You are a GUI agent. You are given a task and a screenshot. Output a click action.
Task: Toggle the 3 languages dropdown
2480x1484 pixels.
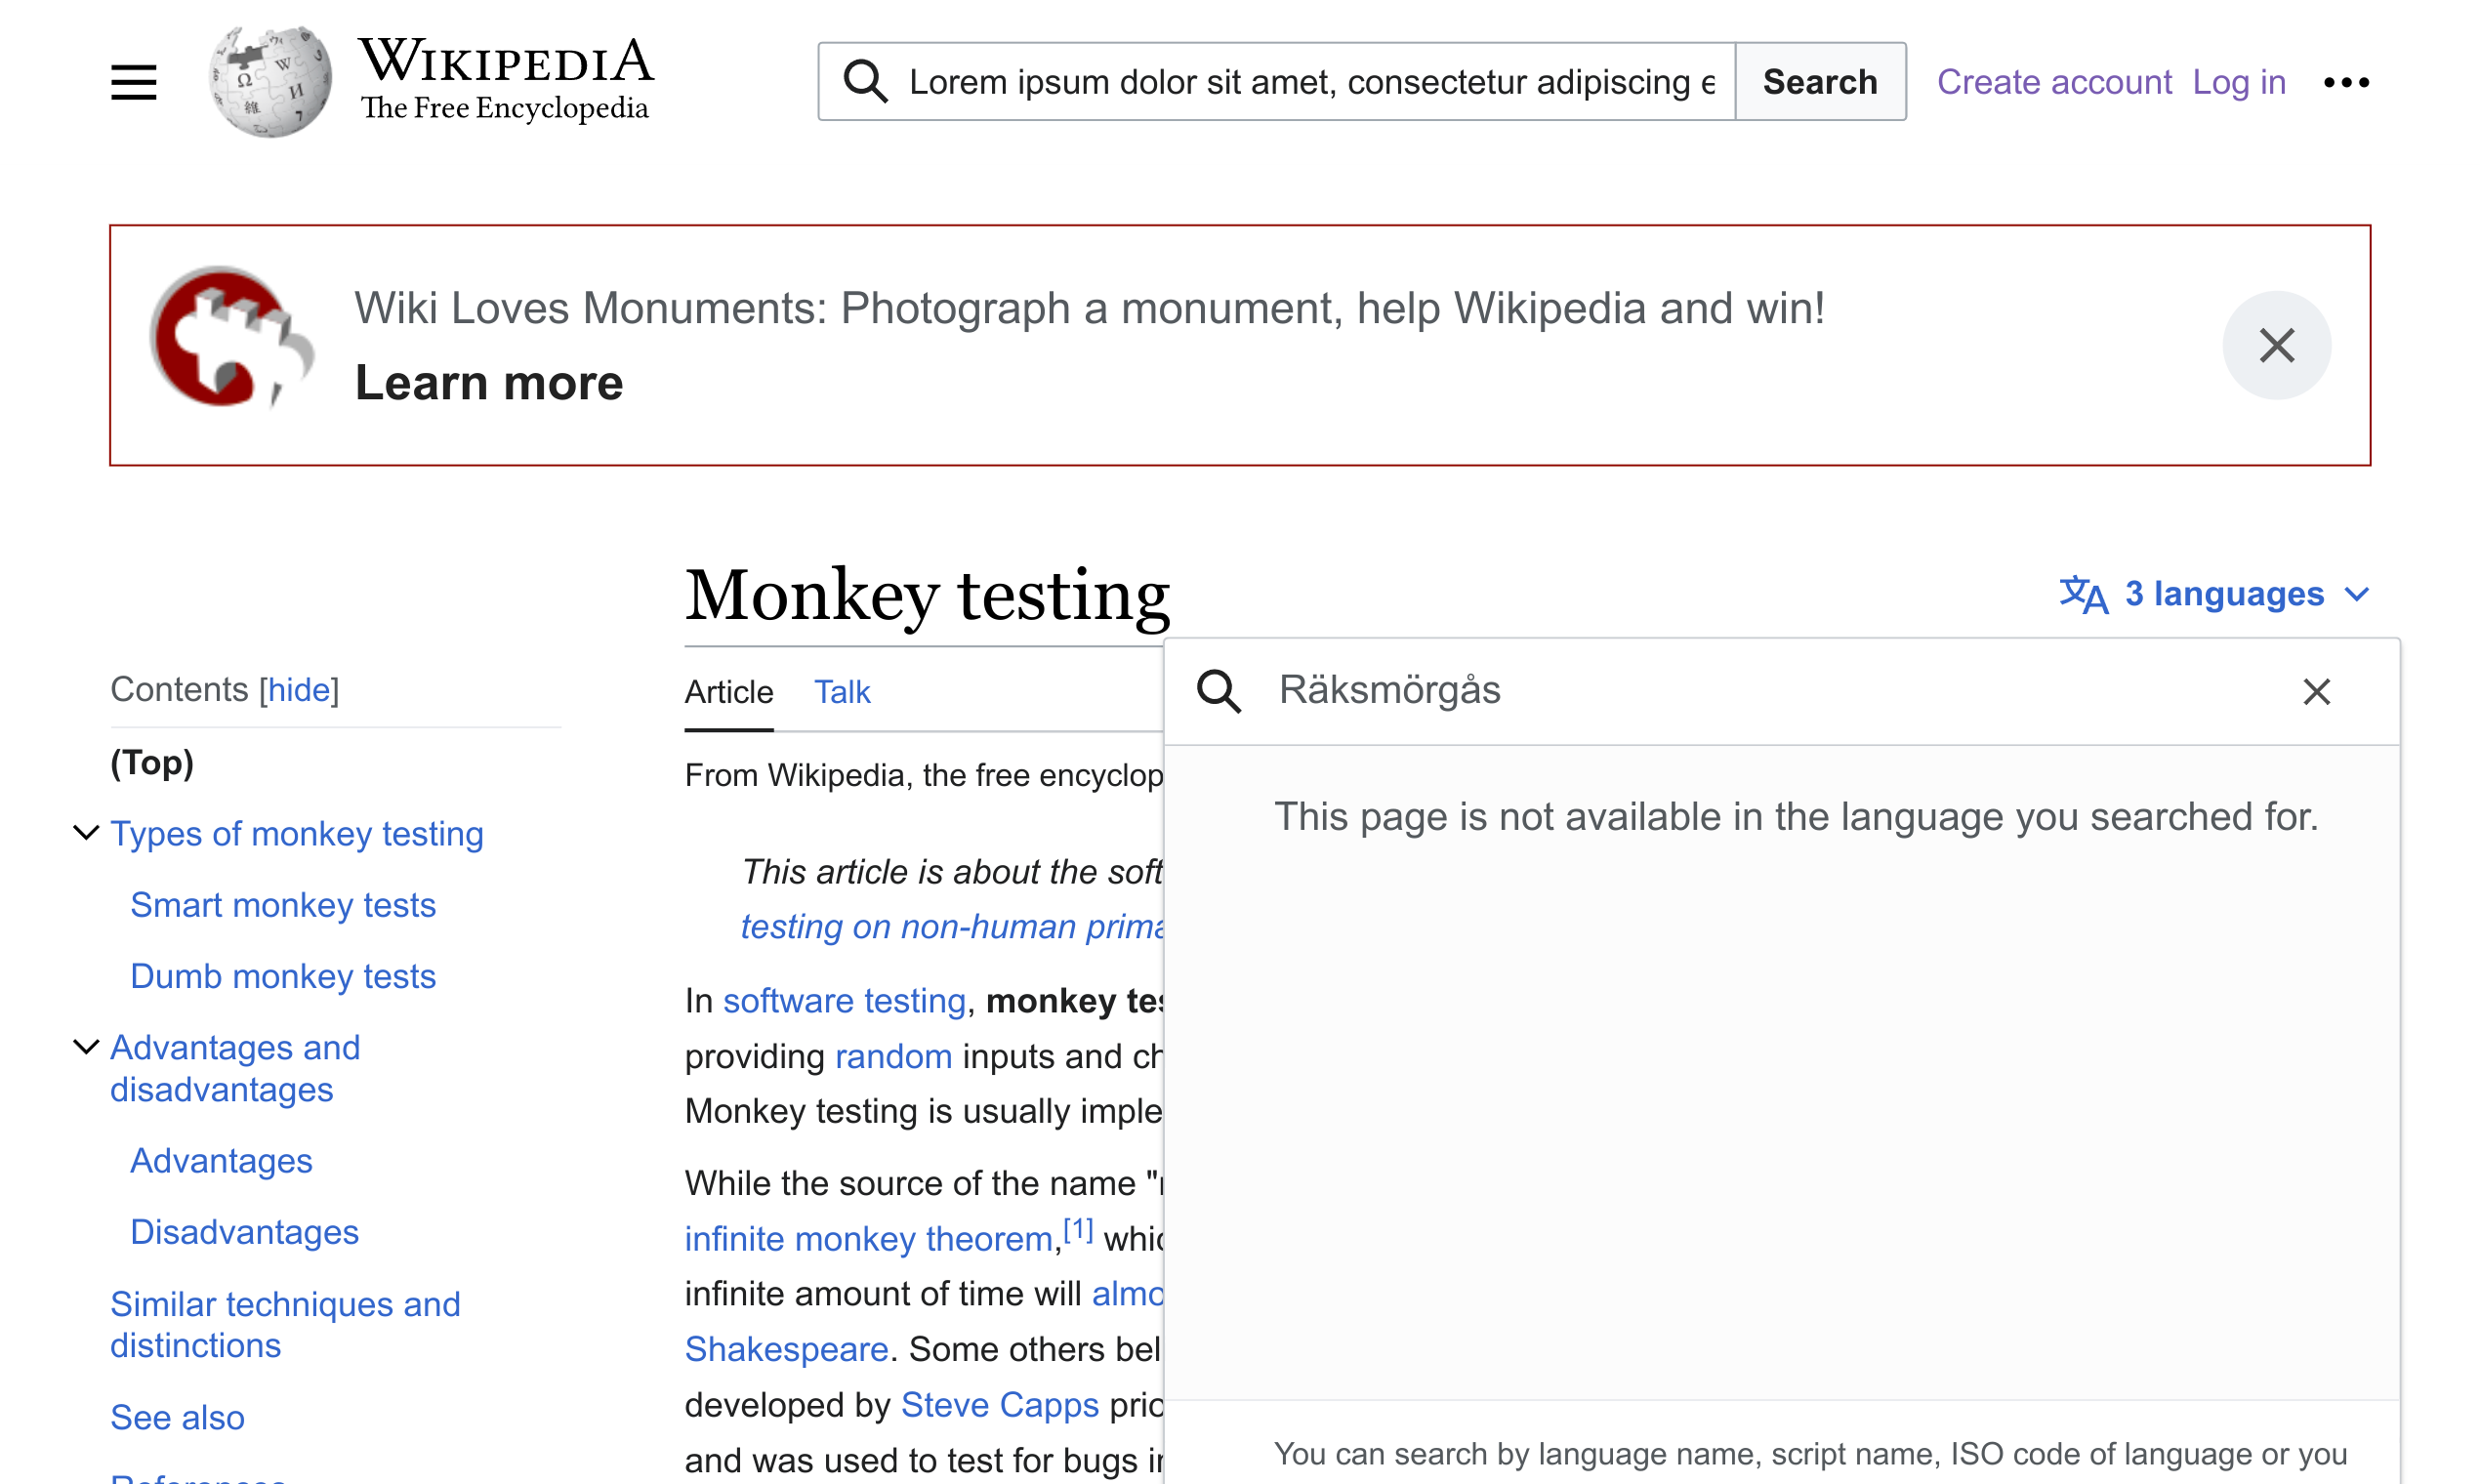[x=2214, y=594]
